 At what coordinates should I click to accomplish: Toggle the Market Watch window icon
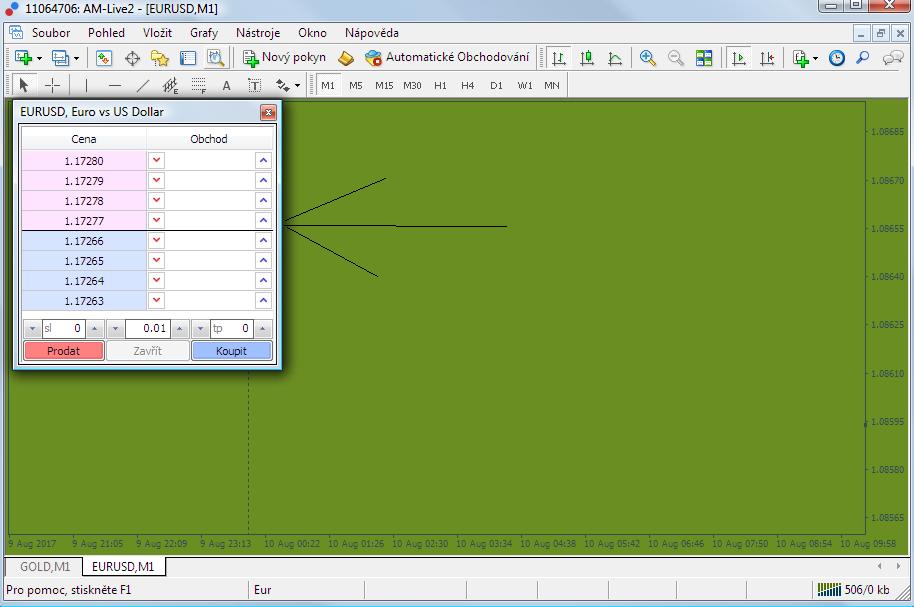point(104,58)
